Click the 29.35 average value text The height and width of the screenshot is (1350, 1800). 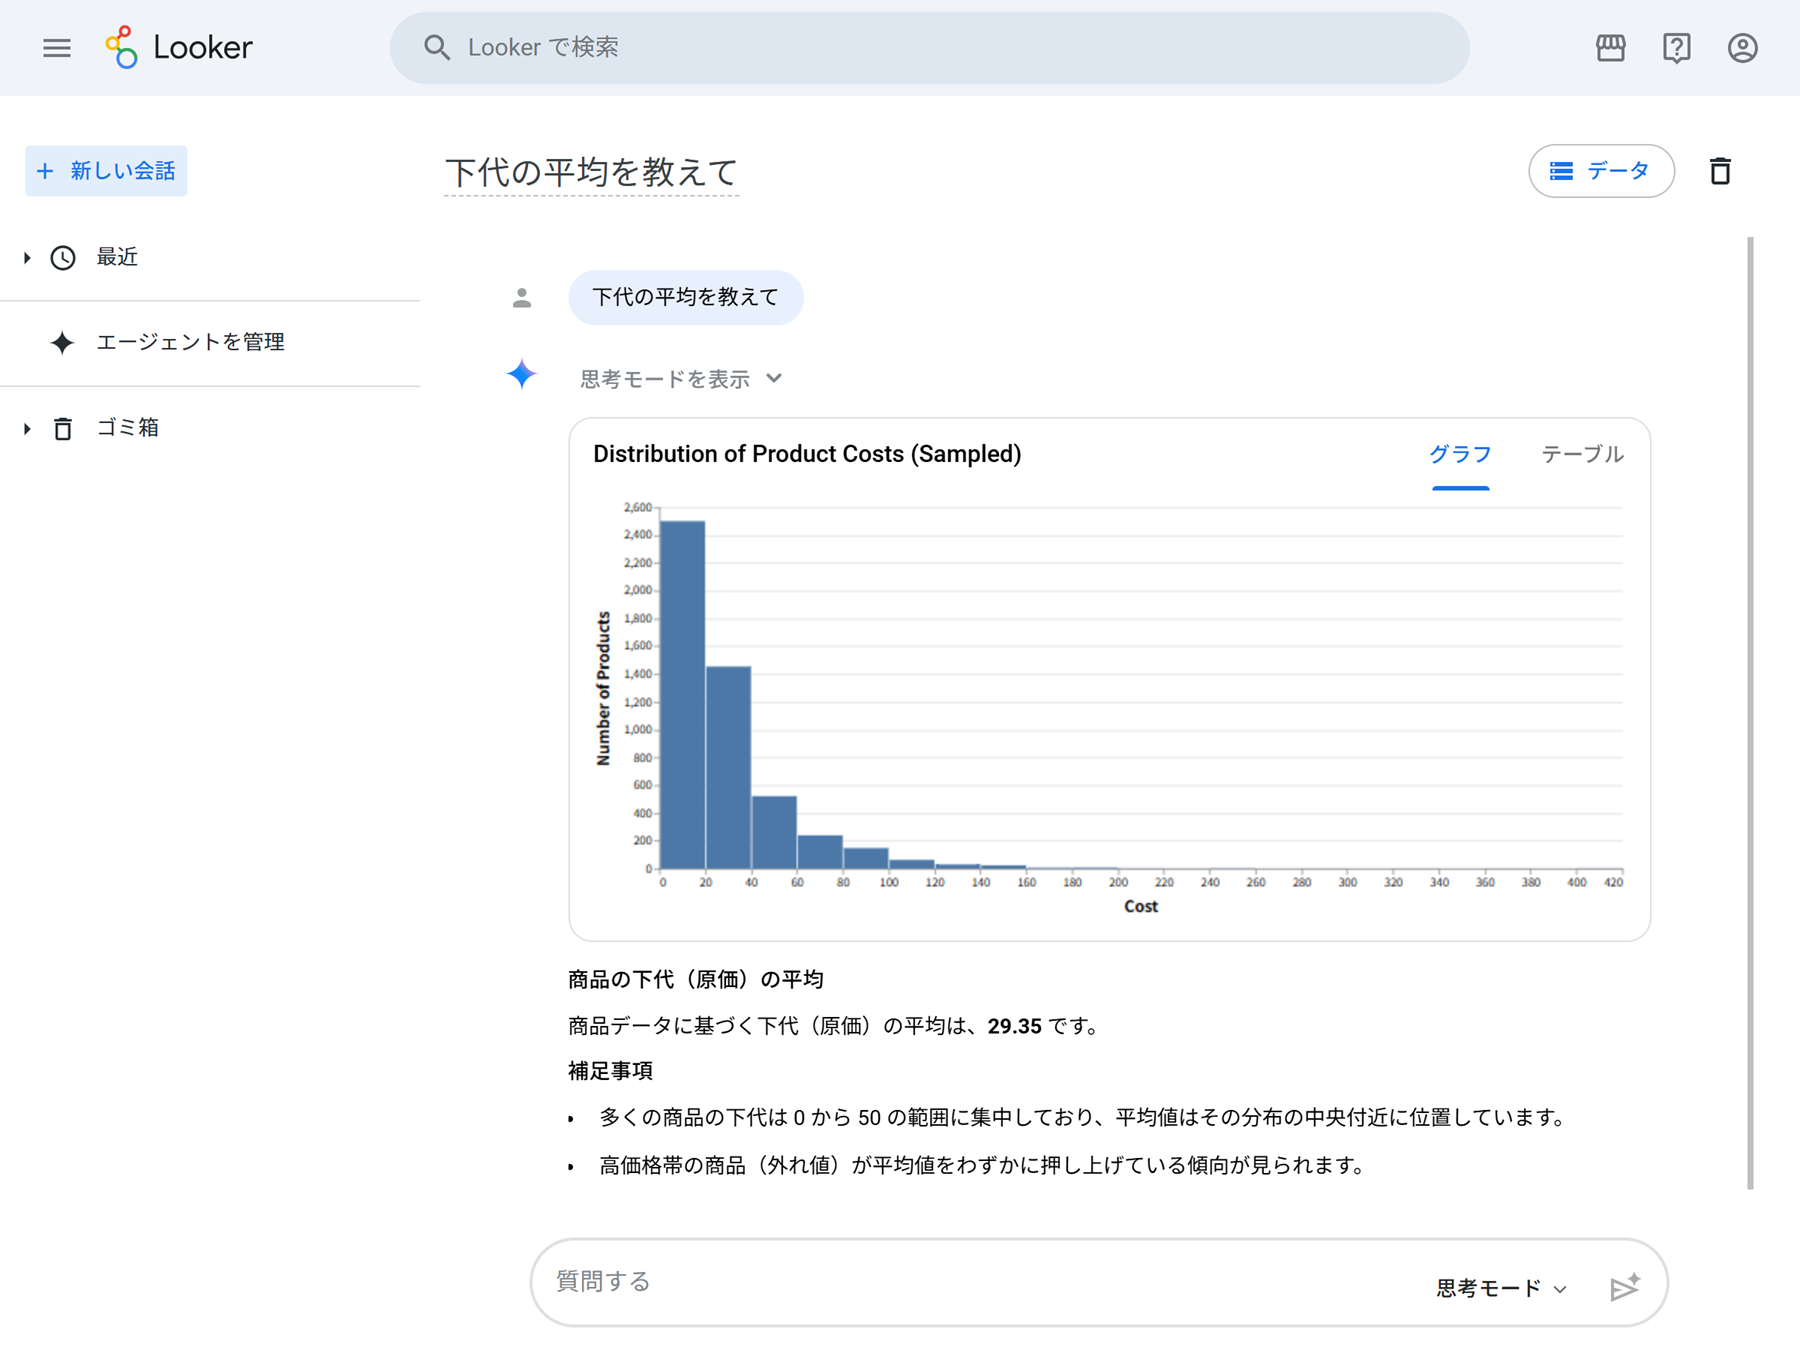[x=1014, y=1026]
